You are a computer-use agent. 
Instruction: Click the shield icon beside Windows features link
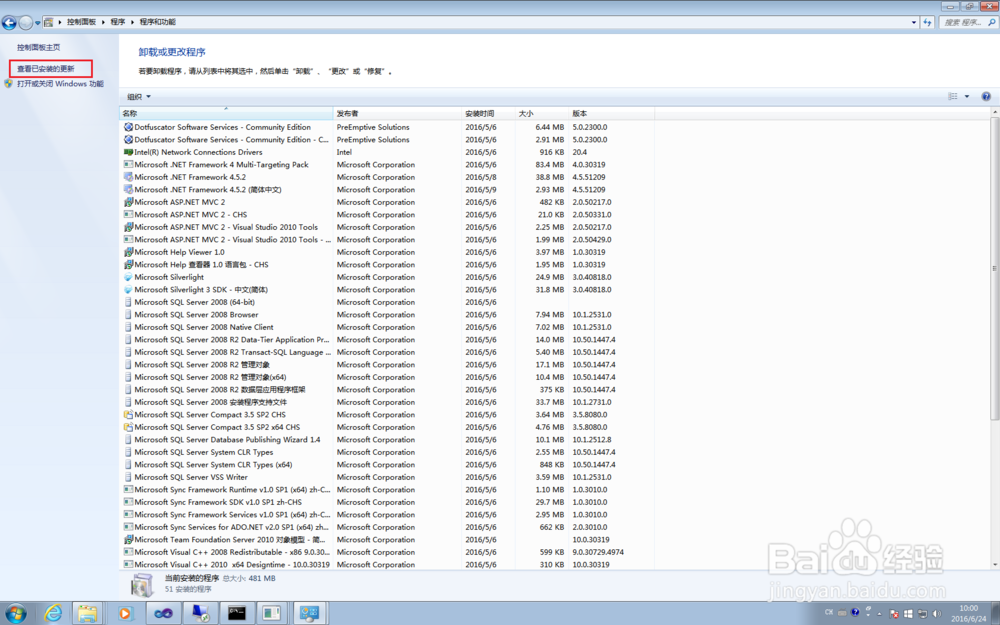click(8, 84)
